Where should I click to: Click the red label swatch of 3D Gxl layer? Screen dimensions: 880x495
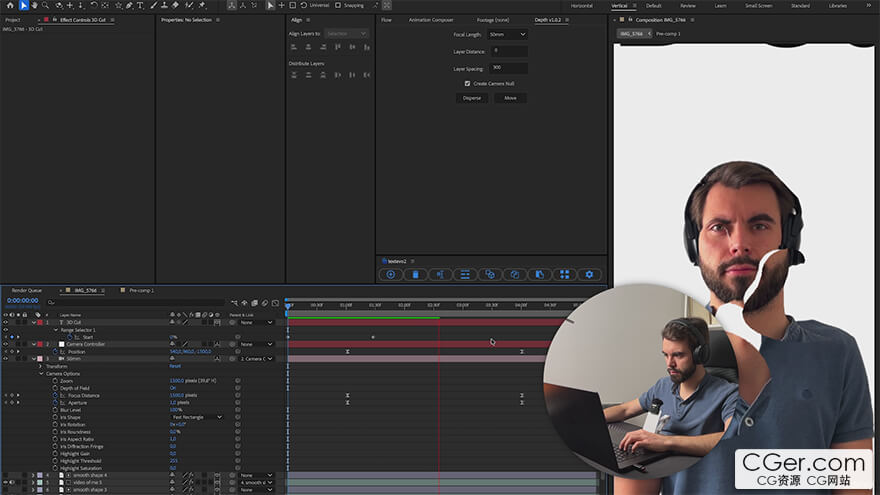point(39,323)
